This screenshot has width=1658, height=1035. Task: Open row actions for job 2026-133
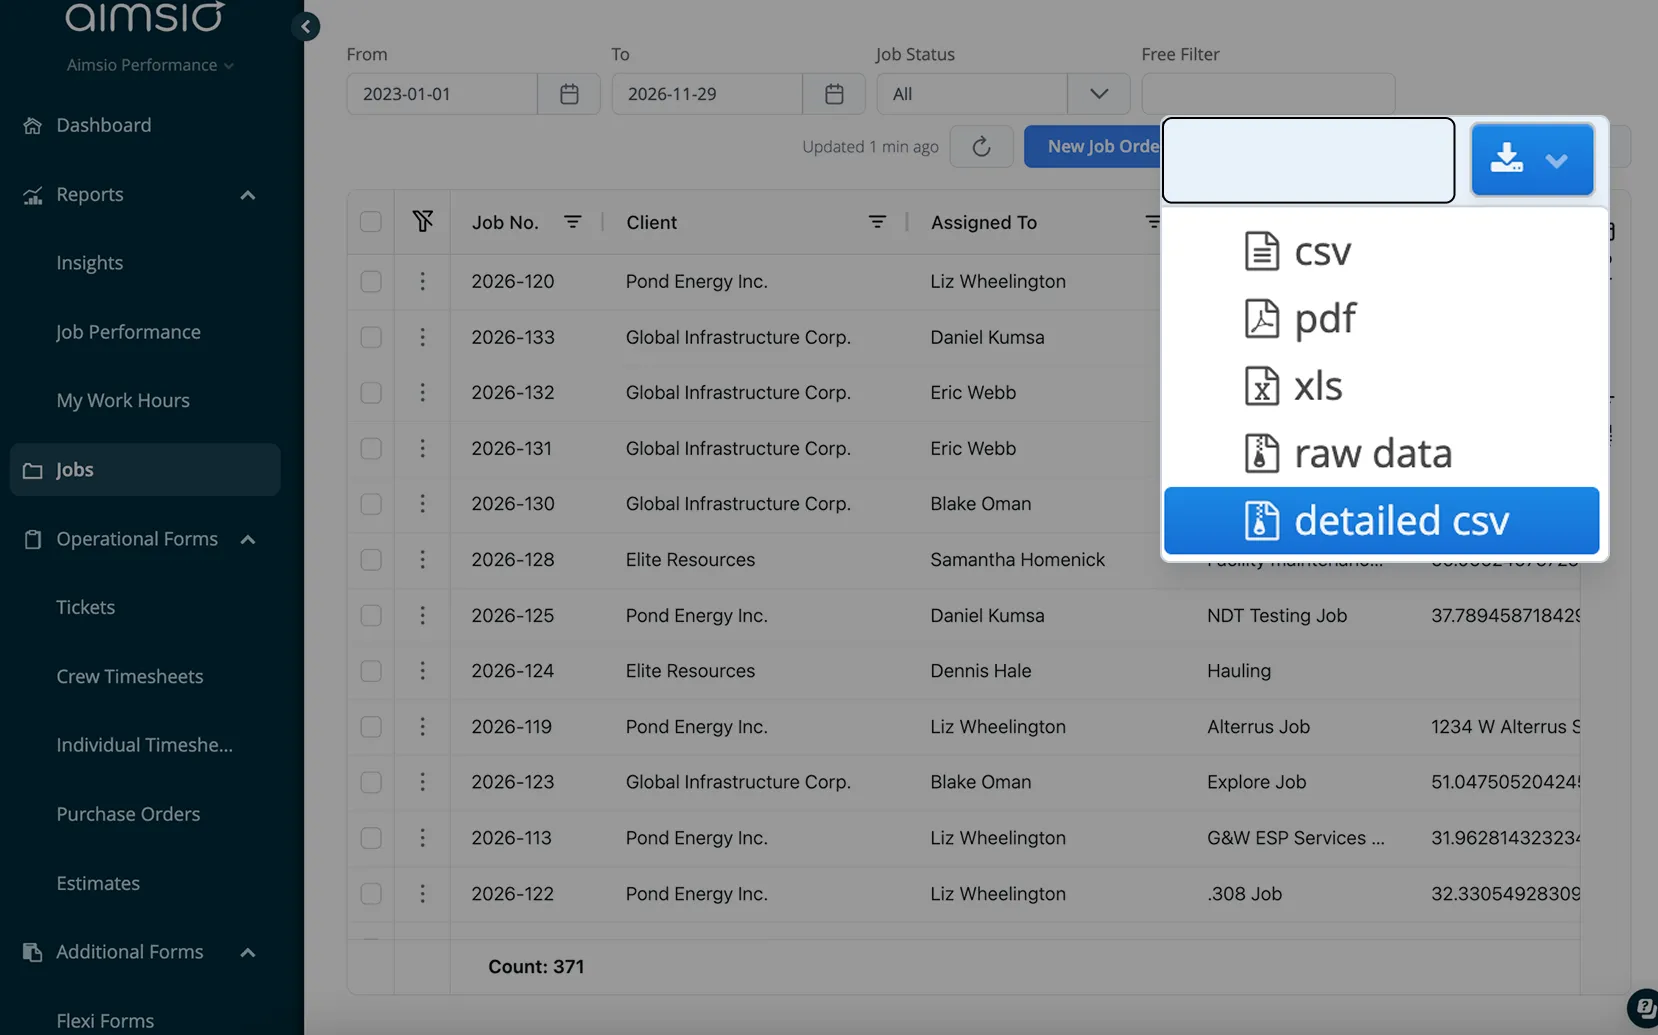(x=422, y=338)
